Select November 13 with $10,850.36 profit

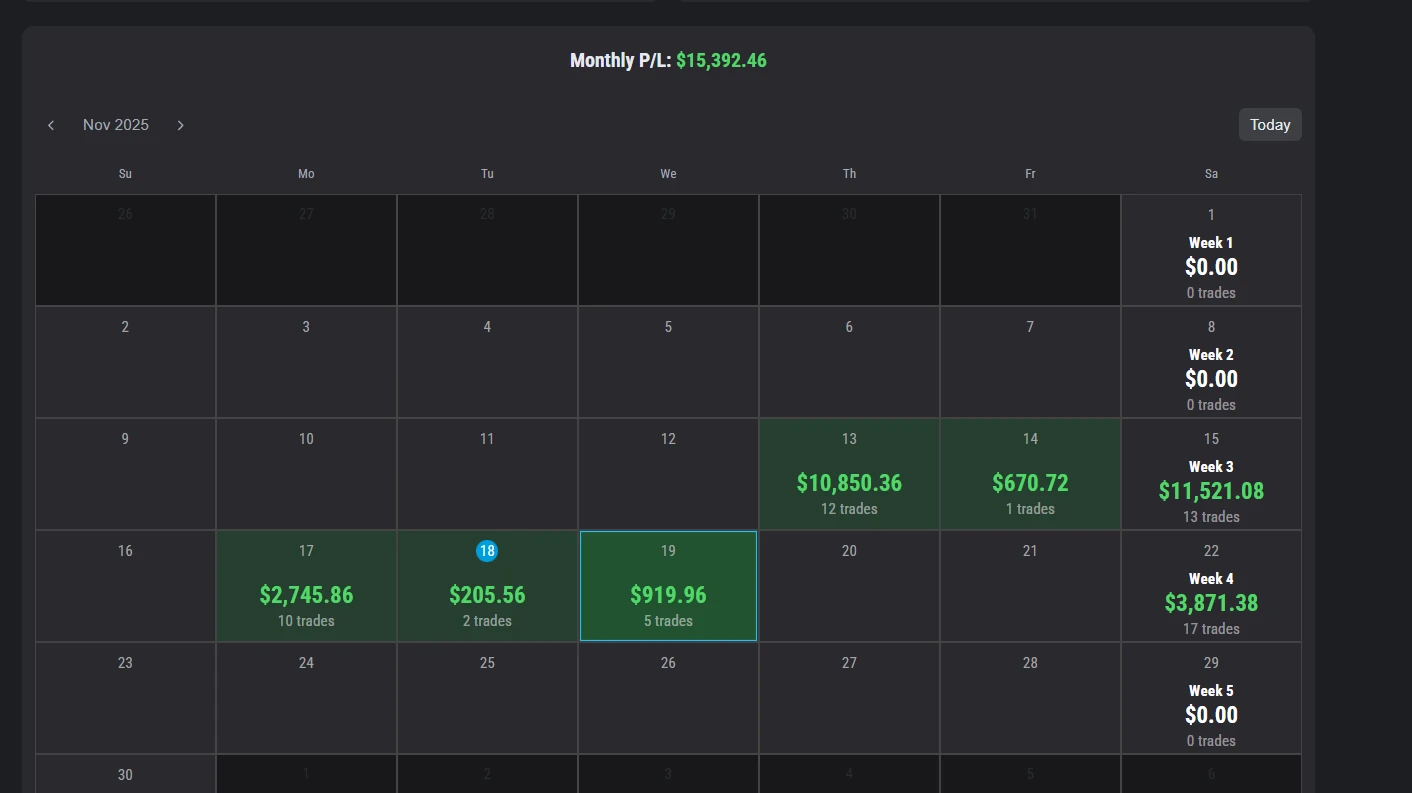pyautogui.click(x=849, y=474)
